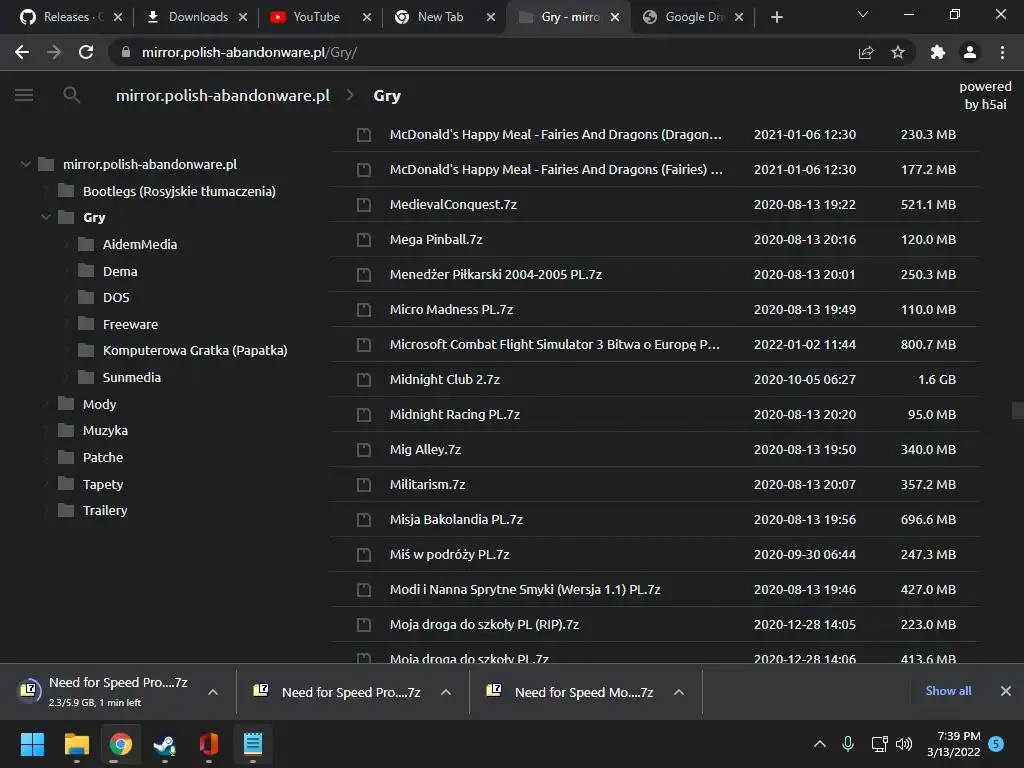Open Menedżer Piłkarski 2004-2005 PL.7z

tap(496, 274)
